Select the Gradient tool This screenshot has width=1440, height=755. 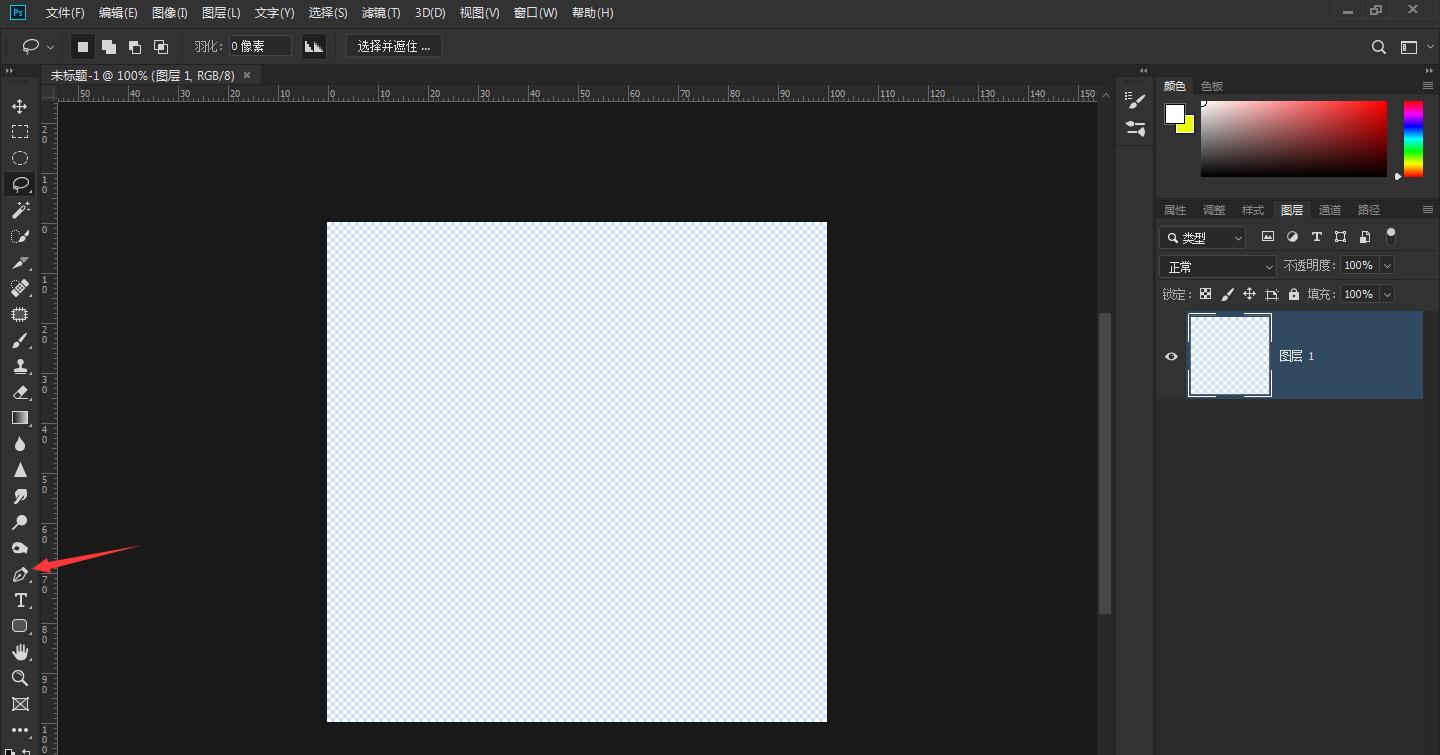19,418
